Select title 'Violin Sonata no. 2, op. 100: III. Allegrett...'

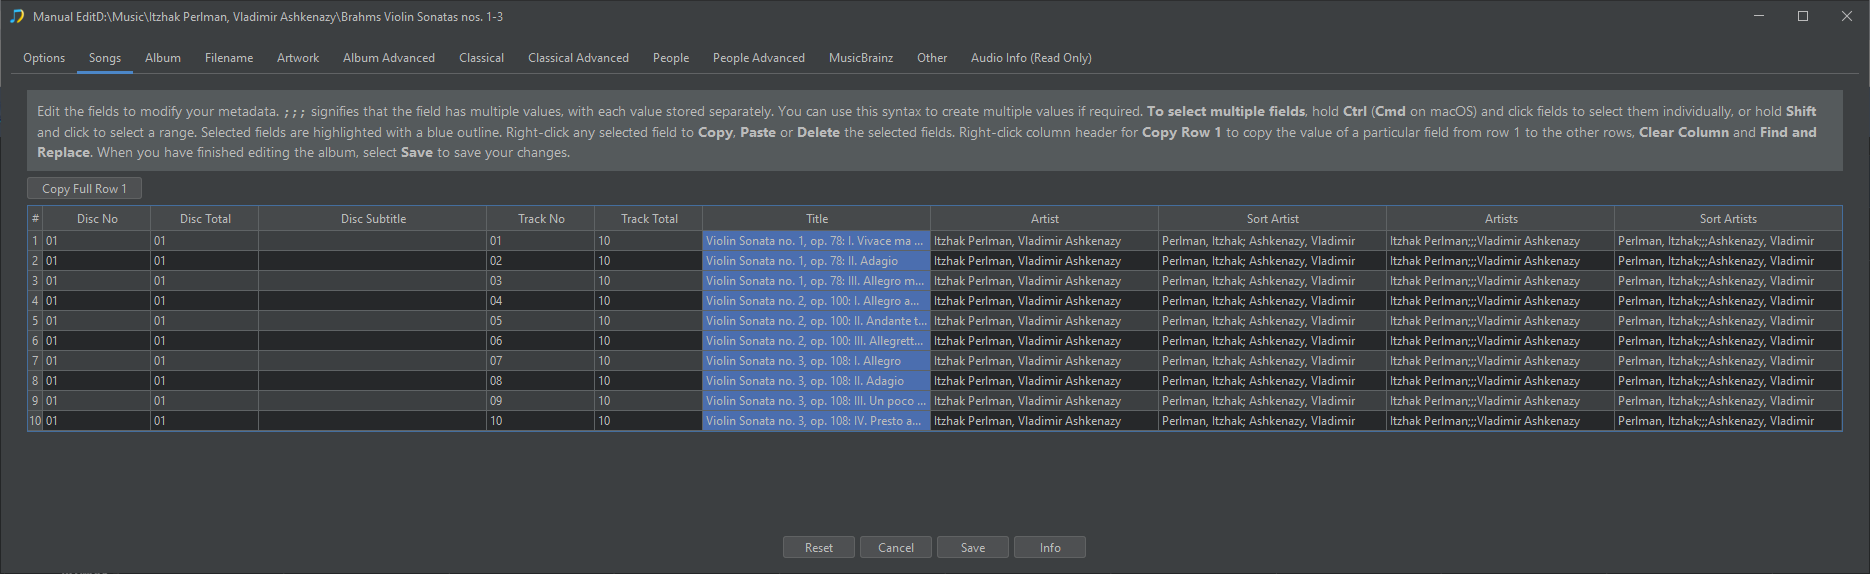tap(817, 341)
